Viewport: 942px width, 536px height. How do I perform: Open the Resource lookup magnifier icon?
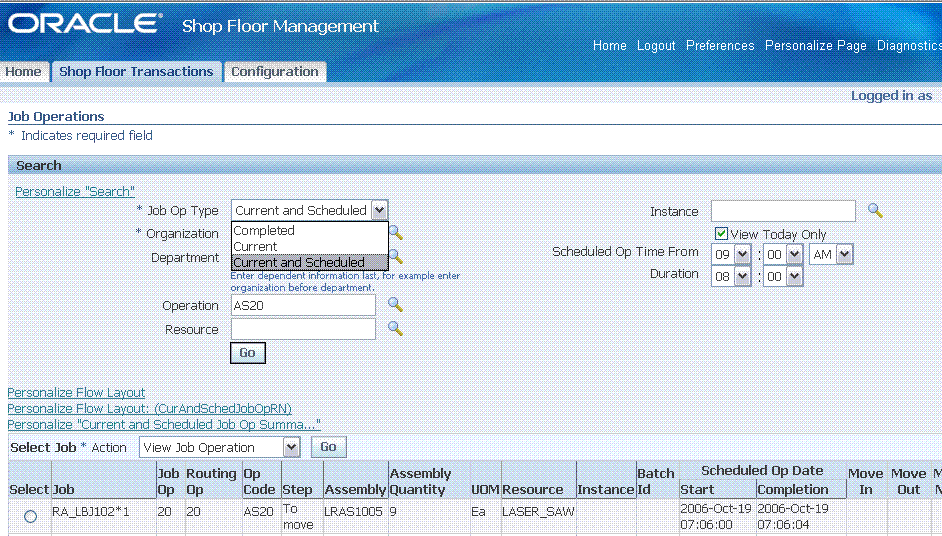[395, 328]
